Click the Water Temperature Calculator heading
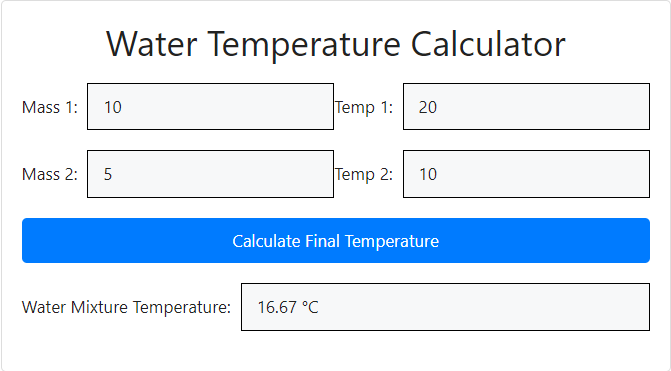Image resolution: width=671 pixels, height=371 pixels. tap(336, 45)
